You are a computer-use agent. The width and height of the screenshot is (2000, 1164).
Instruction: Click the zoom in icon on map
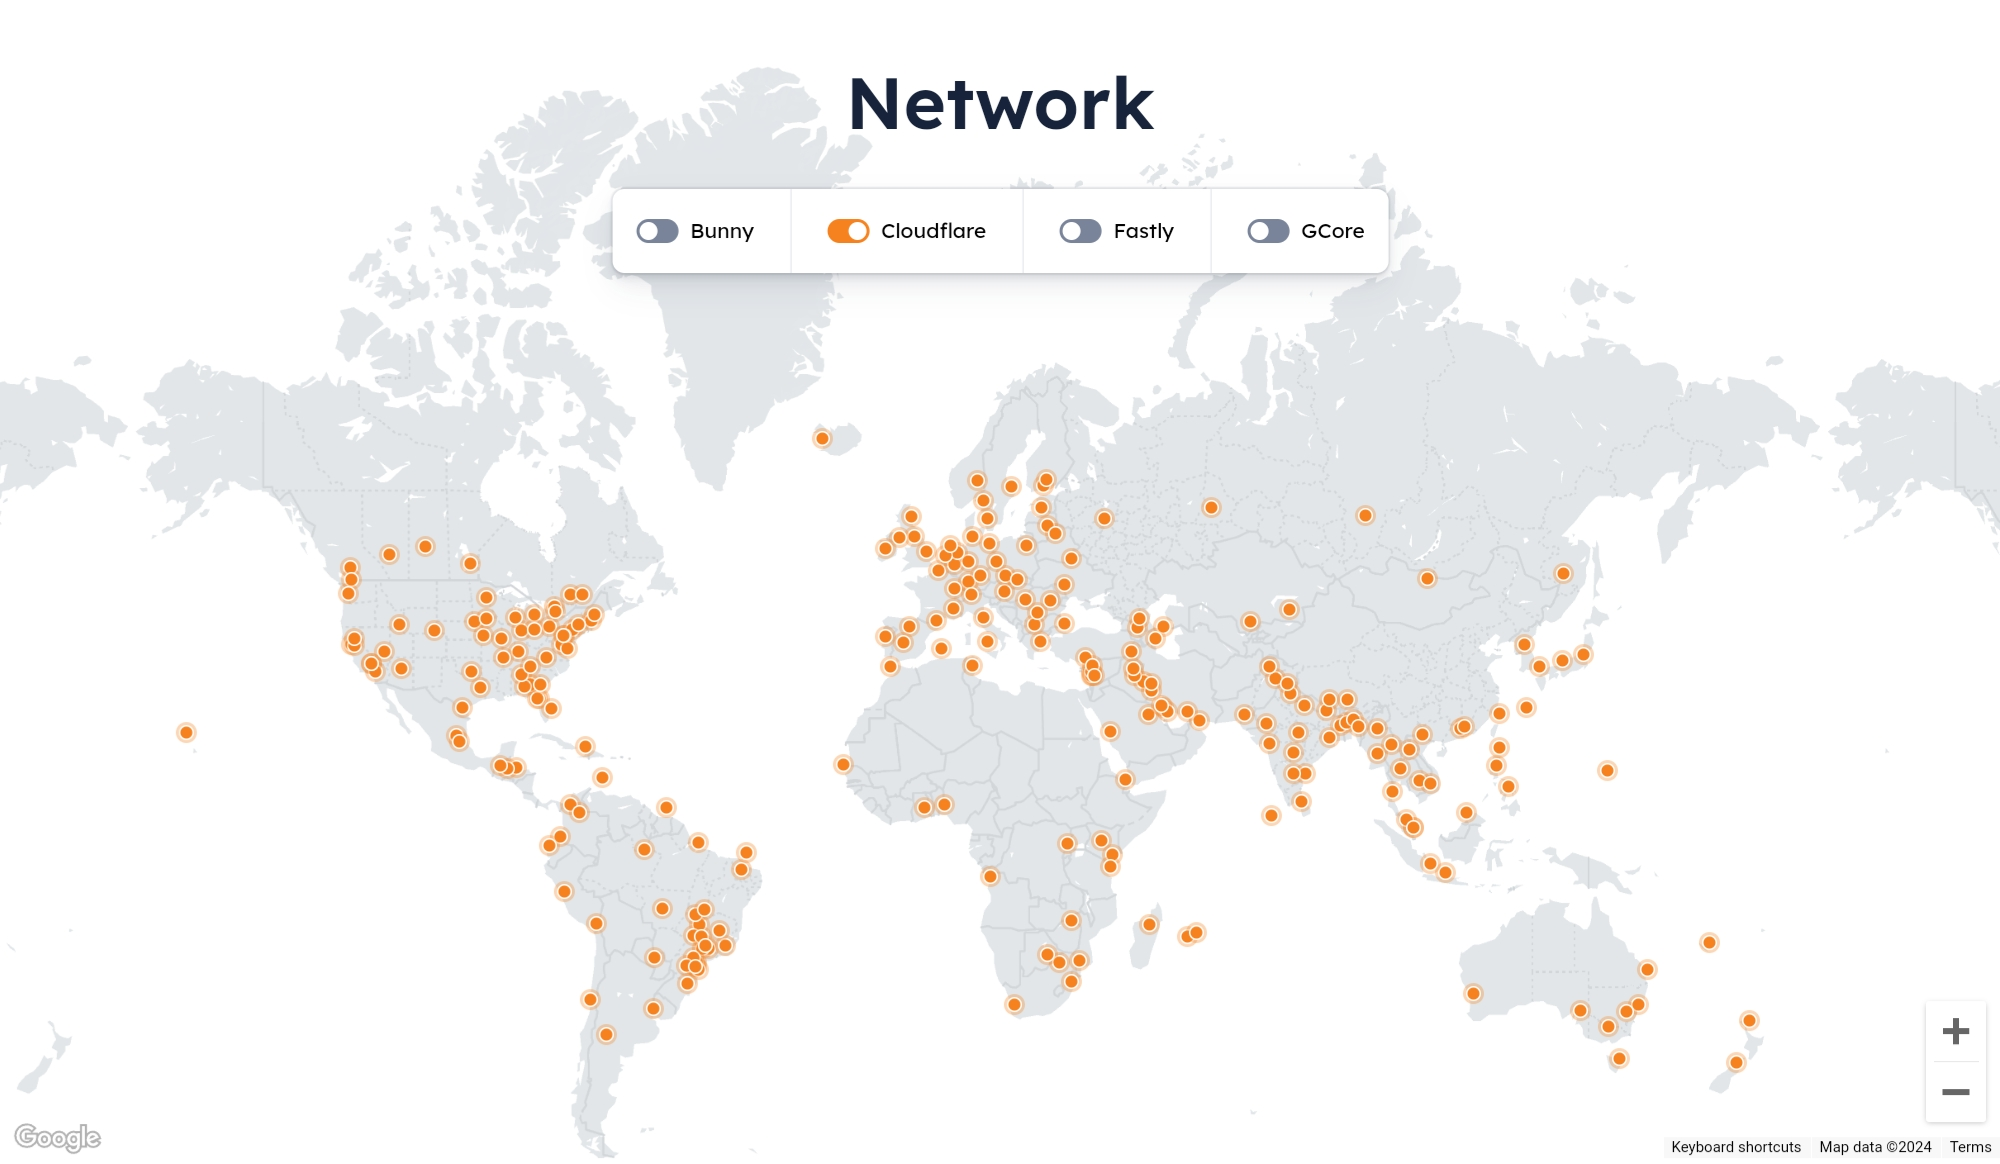[1956, 1032]
